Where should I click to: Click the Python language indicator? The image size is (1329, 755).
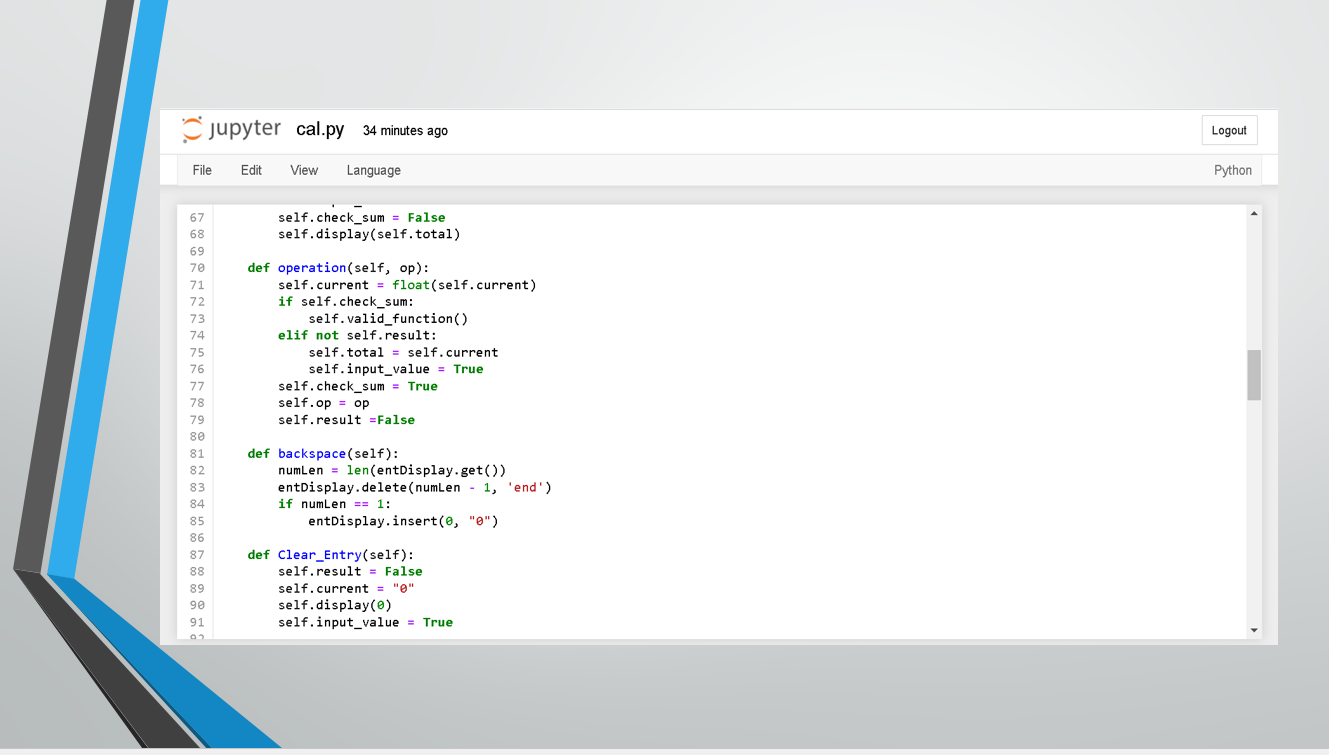tap(1233, 170)
